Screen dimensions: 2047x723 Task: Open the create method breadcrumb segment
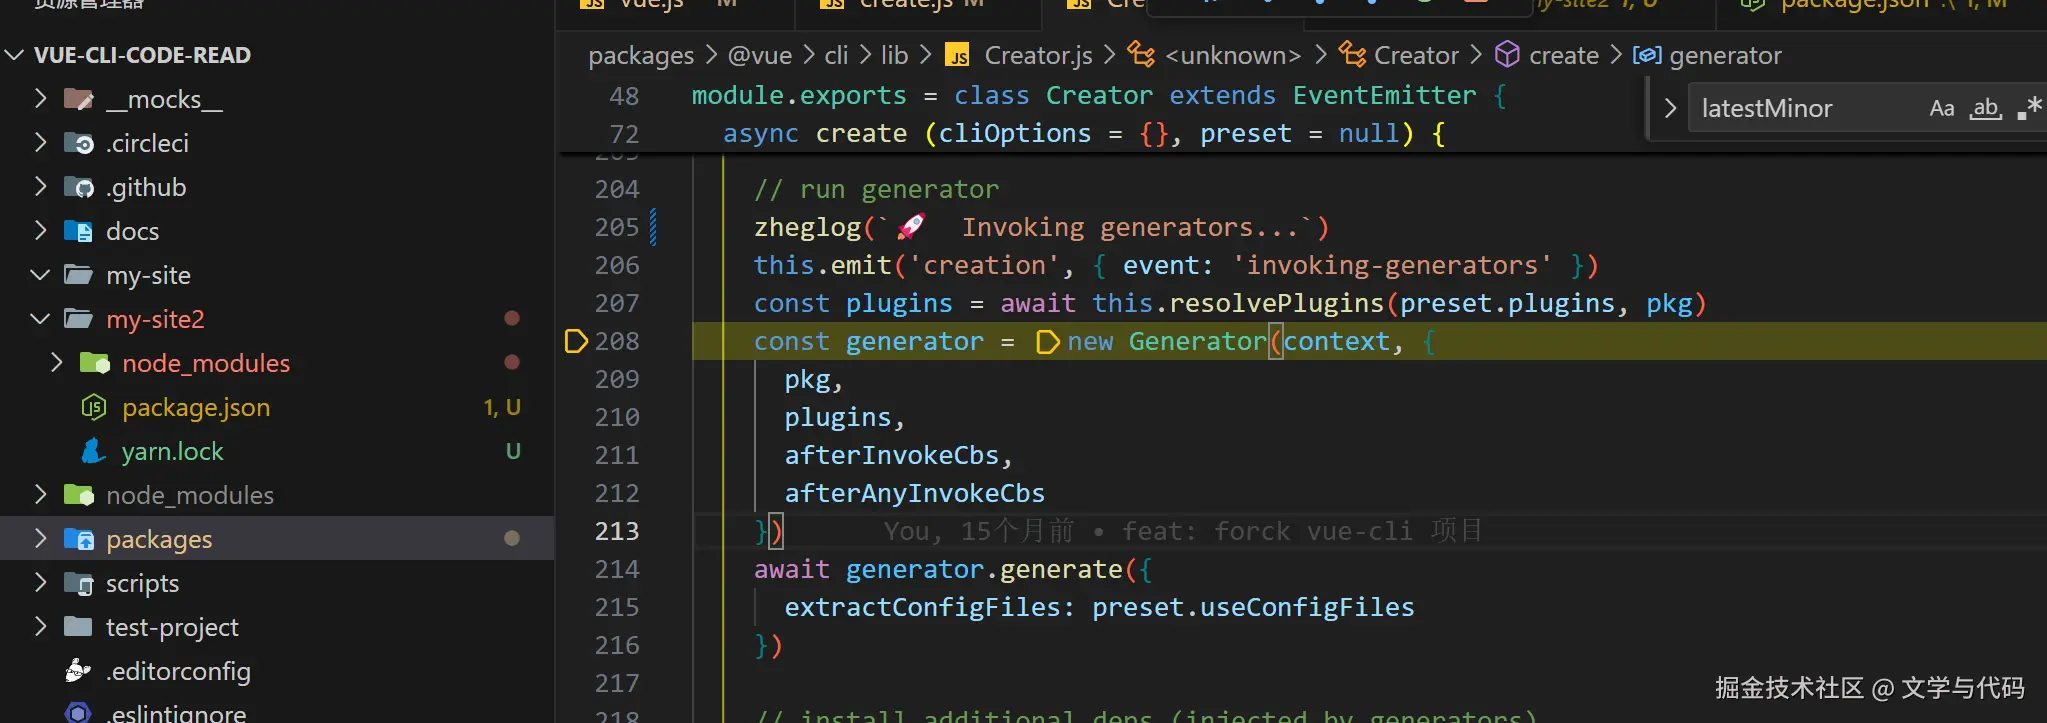(x=1564, y=55)
